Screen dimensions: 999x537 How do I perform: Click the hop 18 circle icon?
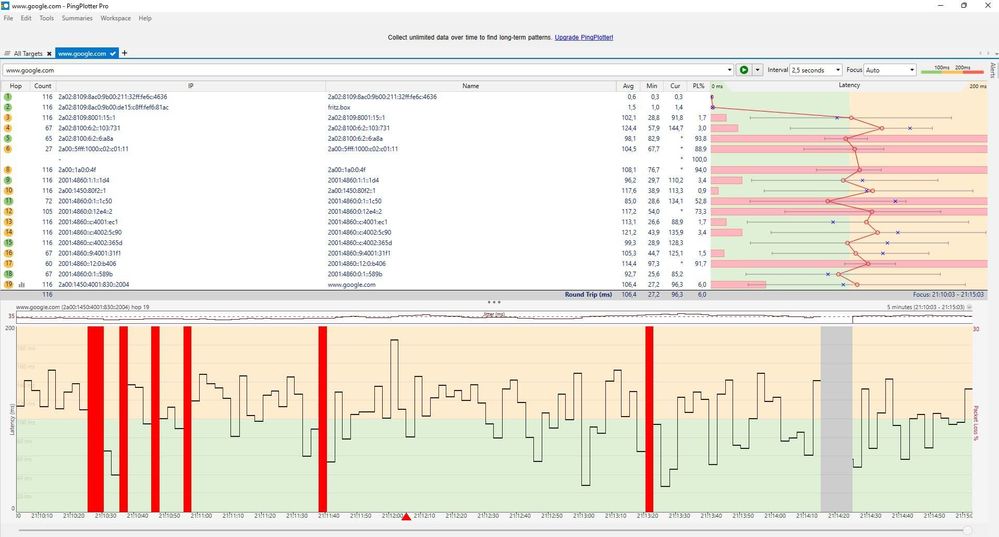[8, 274]
